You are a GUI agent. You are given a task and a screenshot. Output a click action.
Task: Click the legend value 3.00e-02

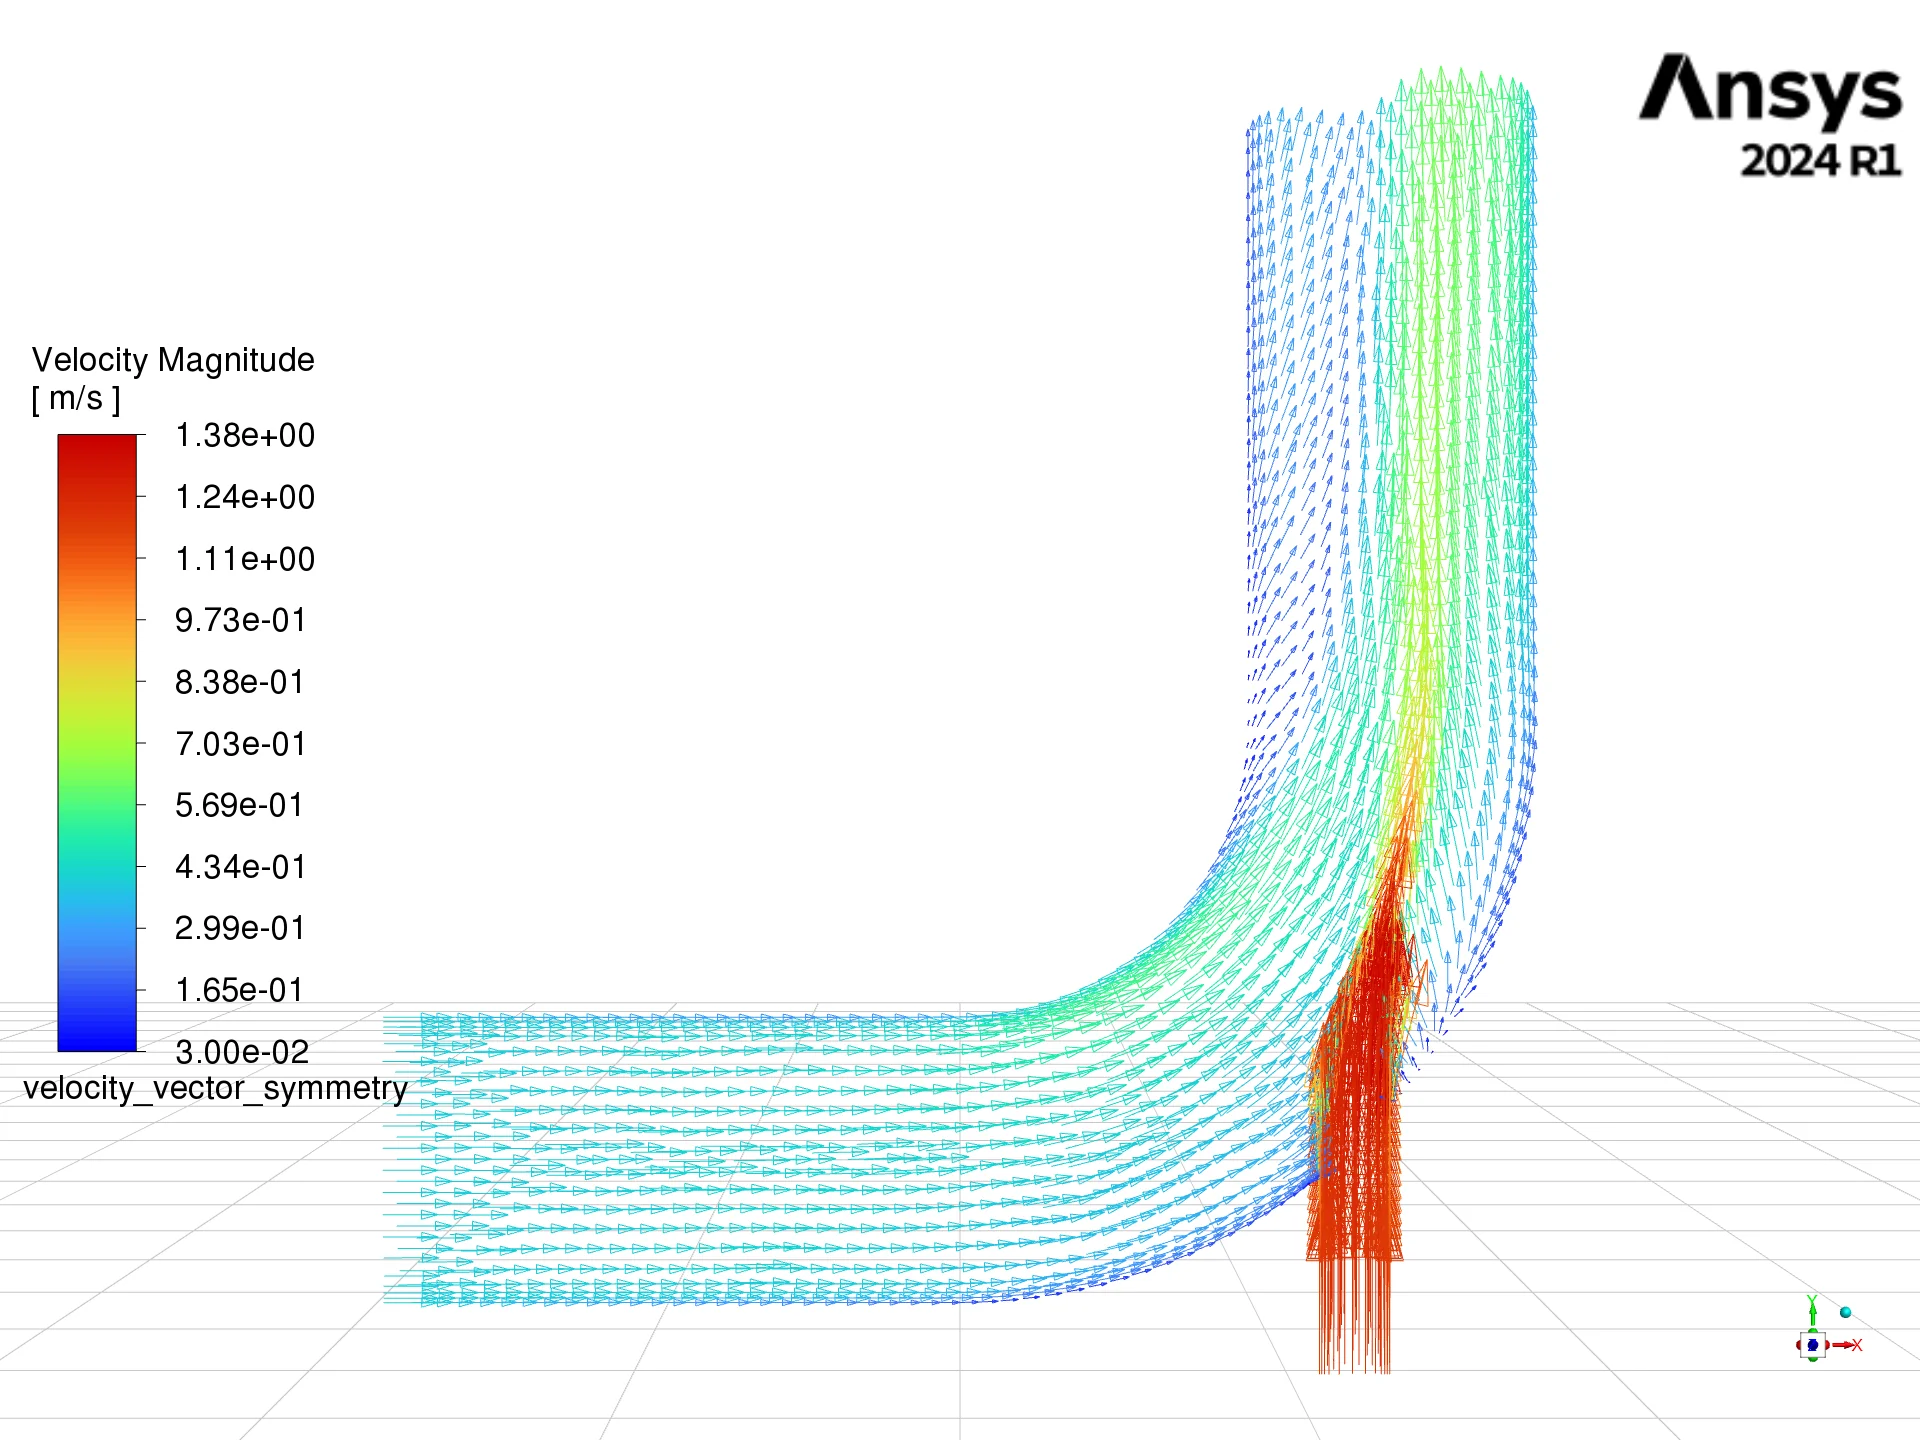coord(242,1052)
